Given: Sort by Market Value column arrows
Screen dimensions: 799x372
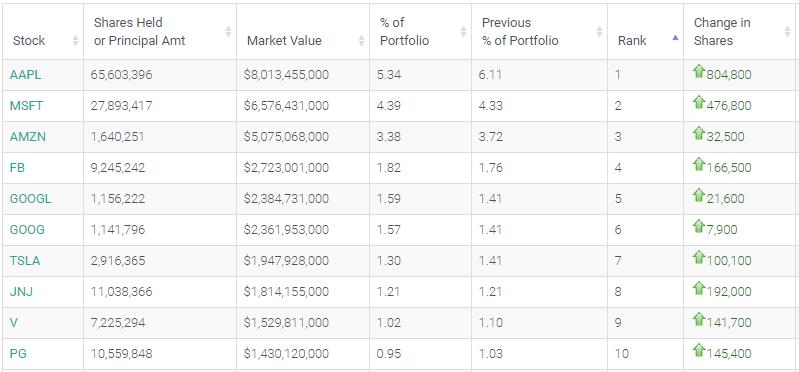Looking at the screenshot, I should [361, 41].
